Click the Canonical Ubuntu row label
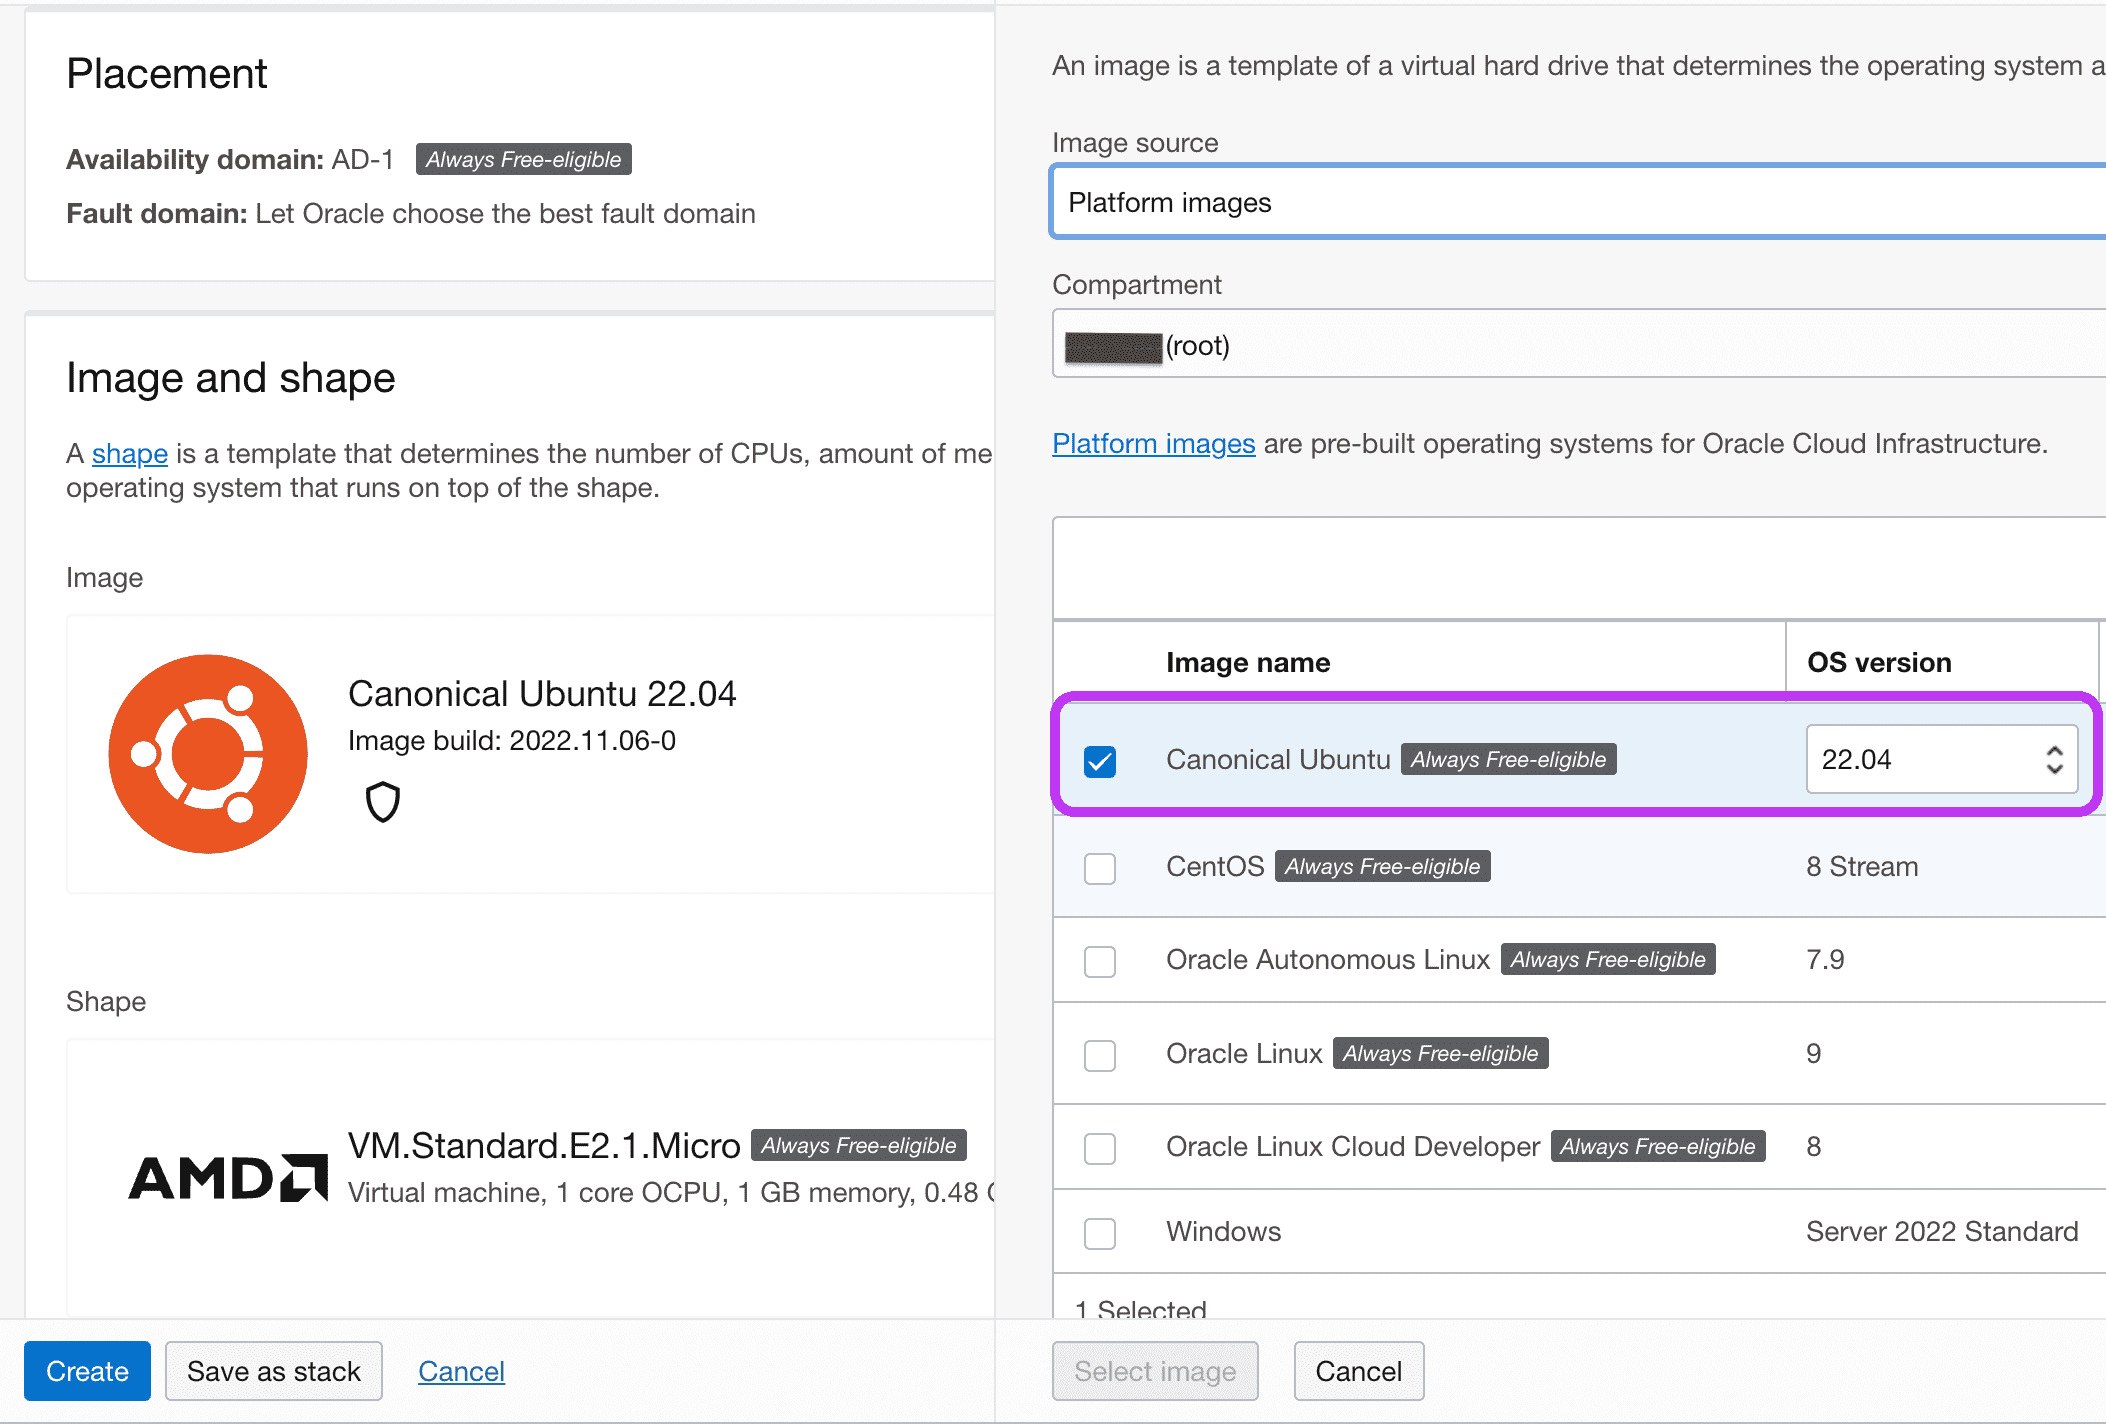 click(x=1278, y=759)
